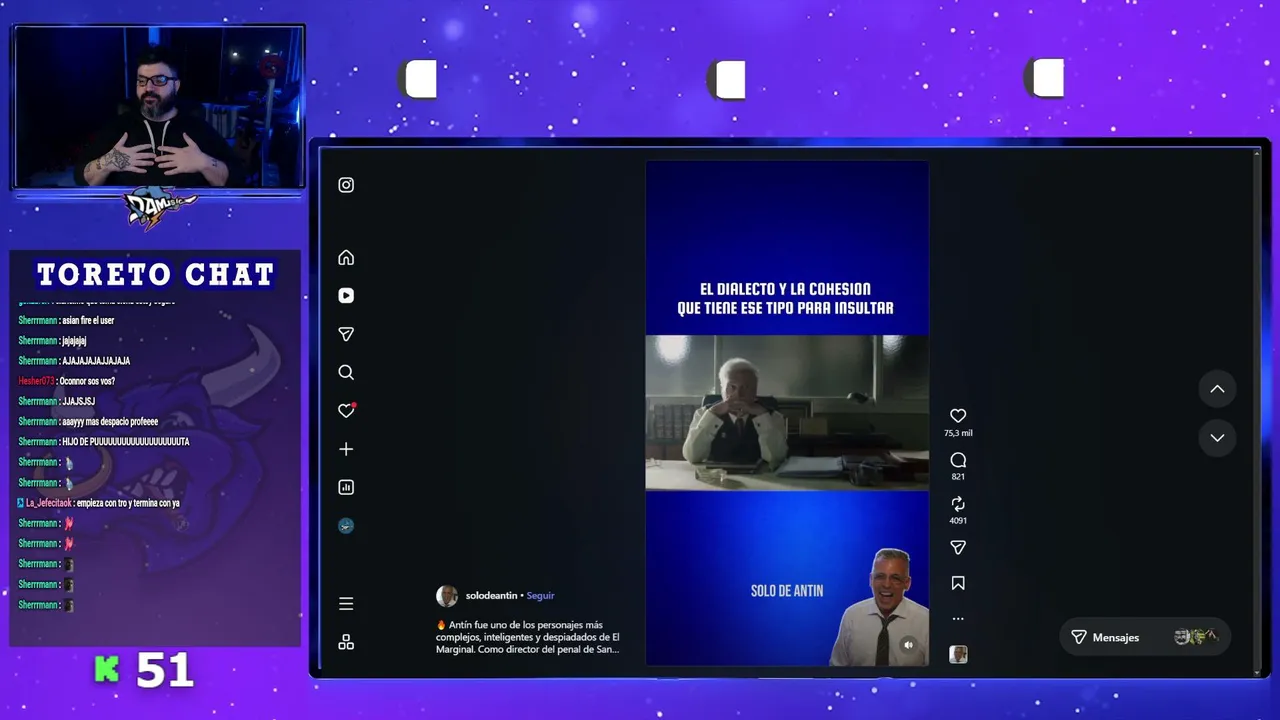Go to the previous reel with the up chevron

1217,389
